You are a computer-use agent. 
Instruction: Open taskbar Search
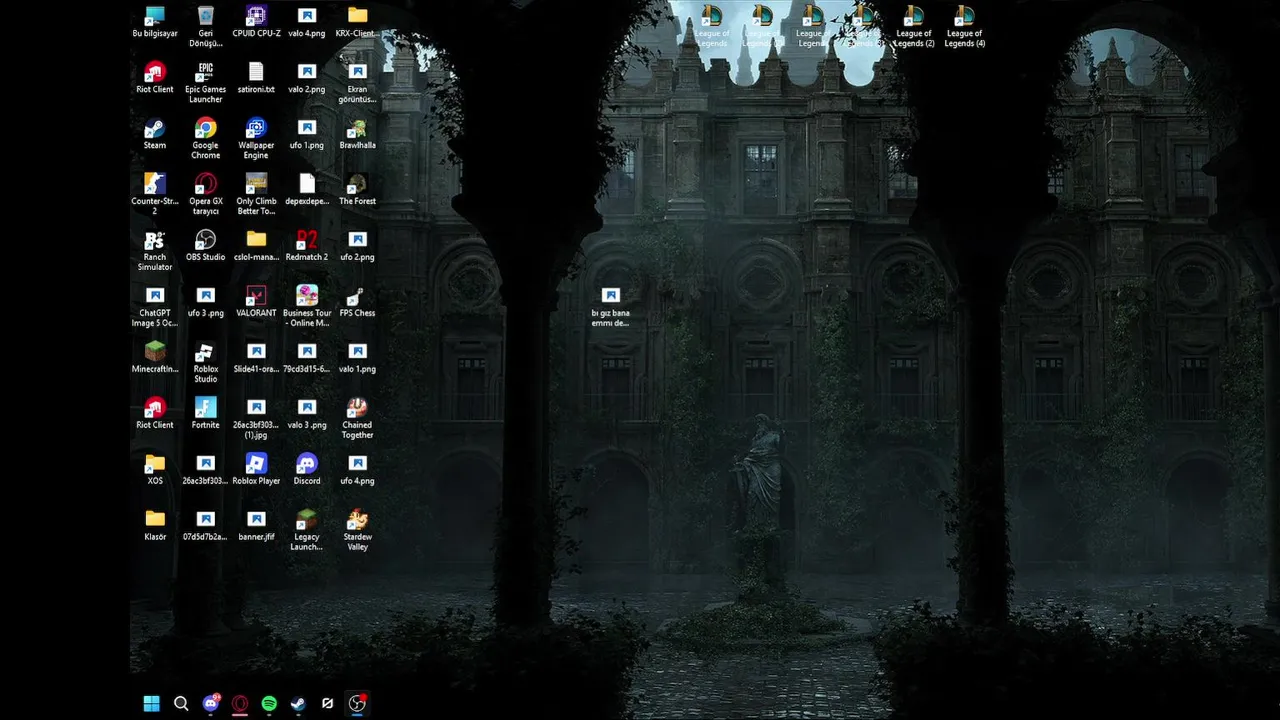pyautogui.click(x=181, y=704)
